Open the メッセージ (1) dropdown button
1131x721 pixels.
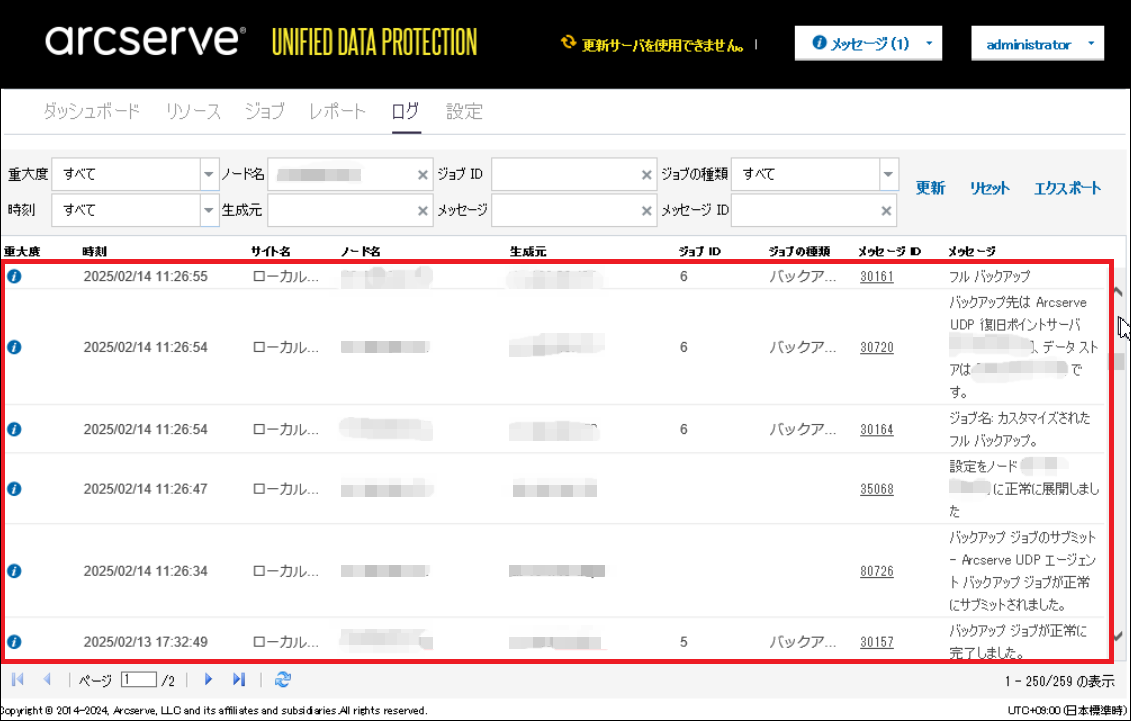[x=868, y=43]
